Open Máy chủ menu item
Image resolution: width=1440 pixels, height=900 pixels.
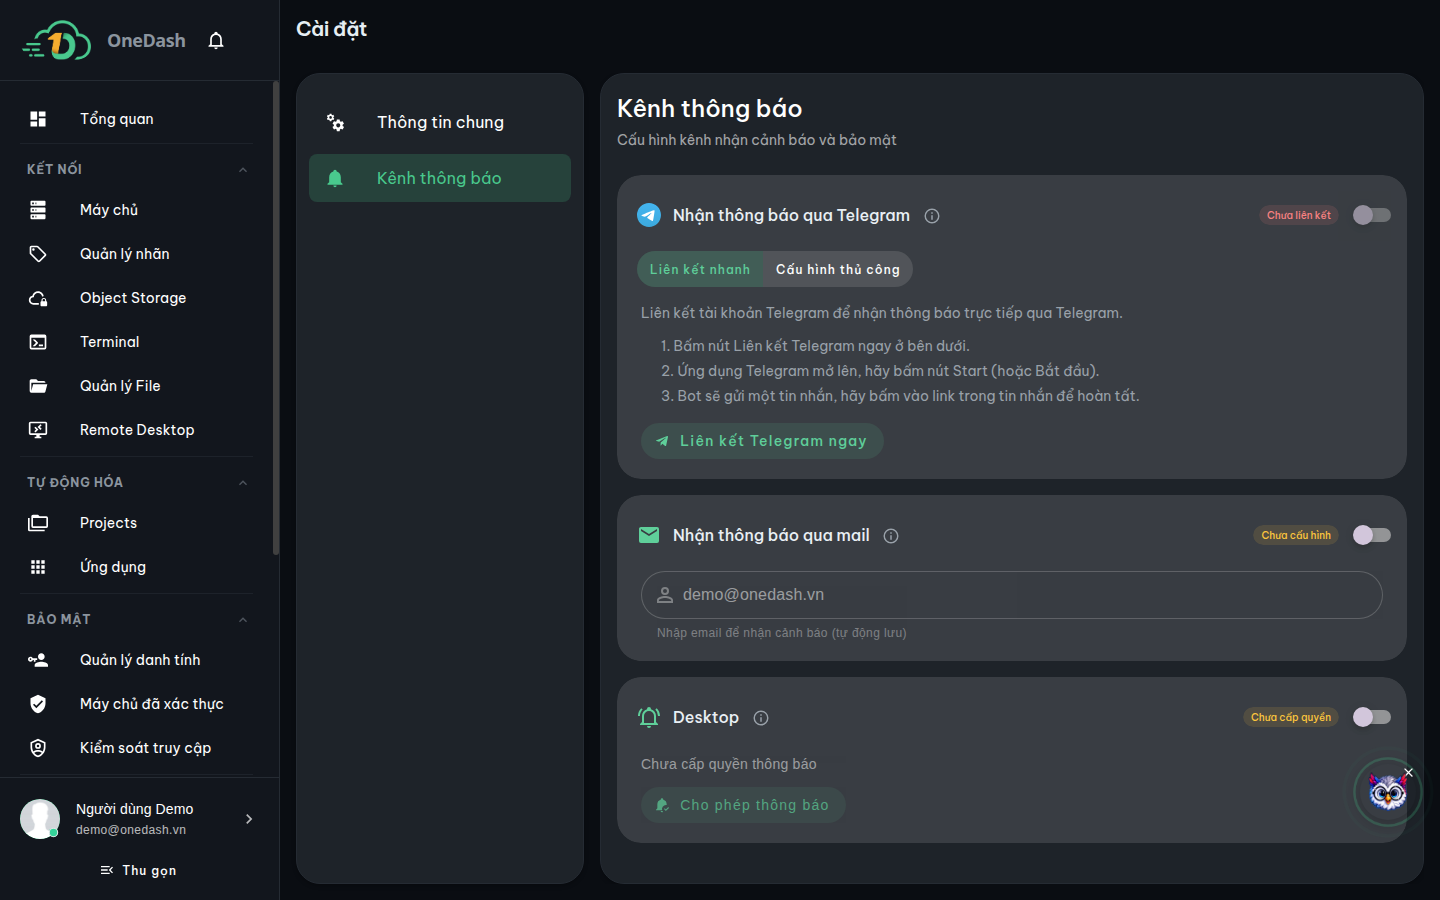tap(137, 210)
